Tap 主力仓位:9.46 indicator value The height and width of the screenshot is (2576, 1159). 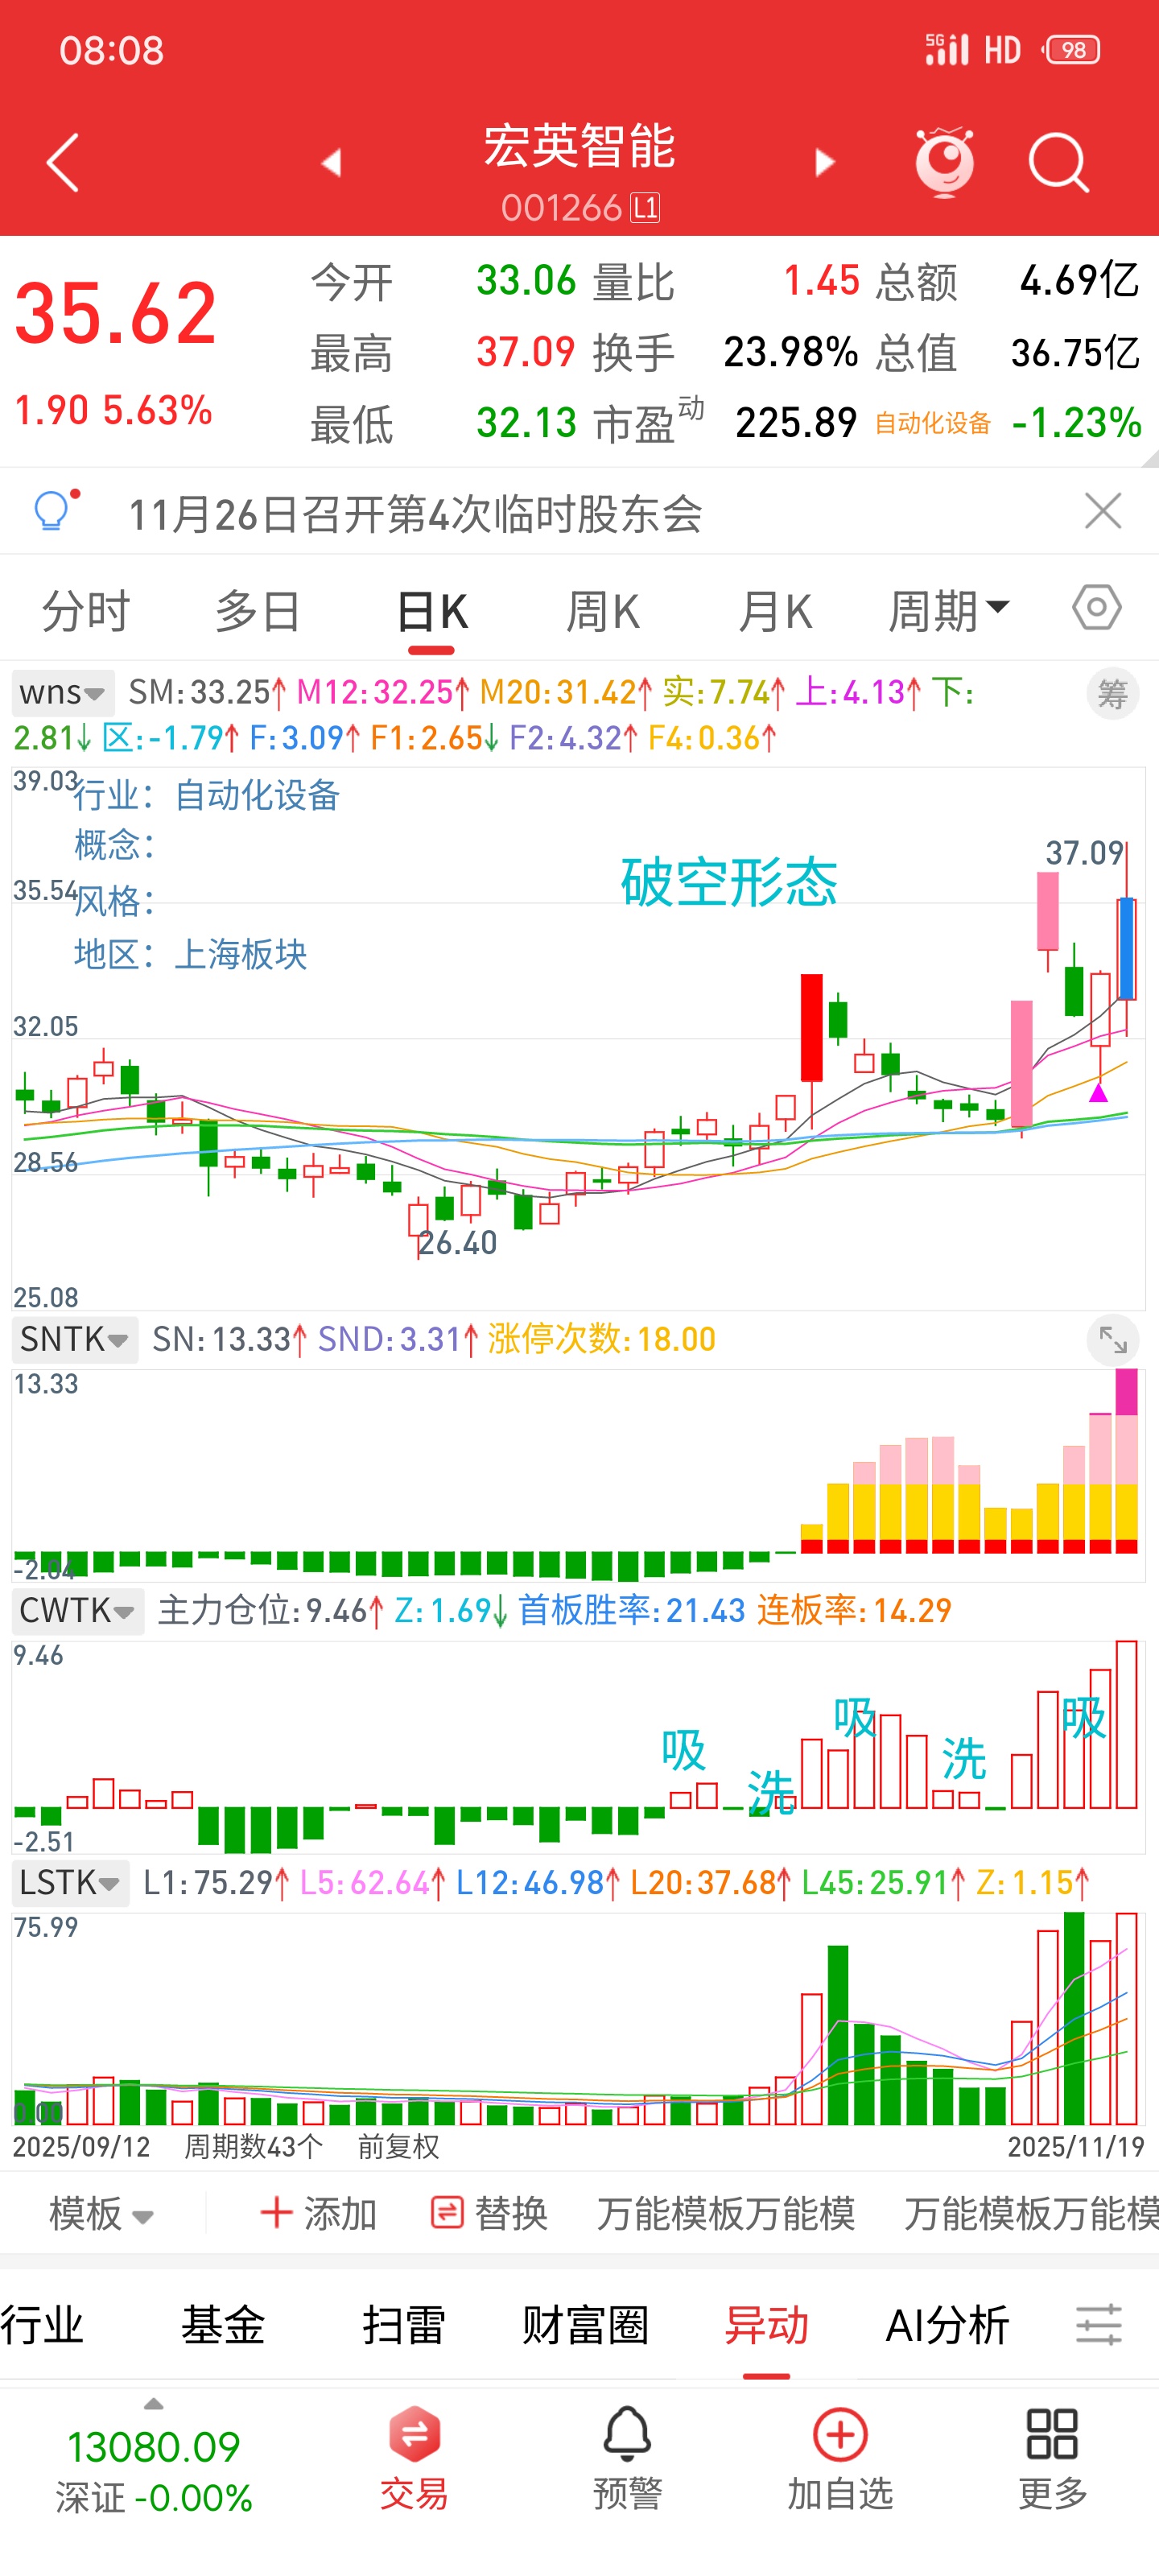point(270,1611)
